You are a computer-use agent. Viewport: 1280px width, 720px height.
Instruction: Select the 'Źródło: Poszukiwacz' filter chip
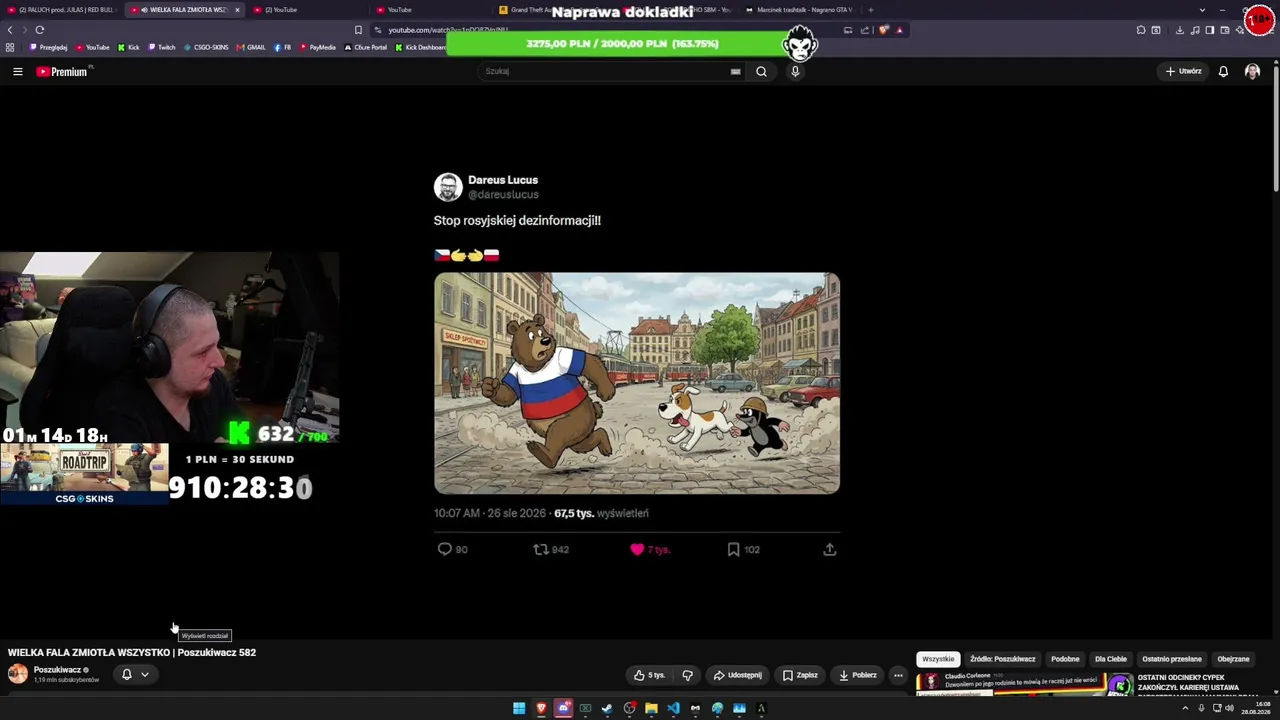tap(1002, 659)
